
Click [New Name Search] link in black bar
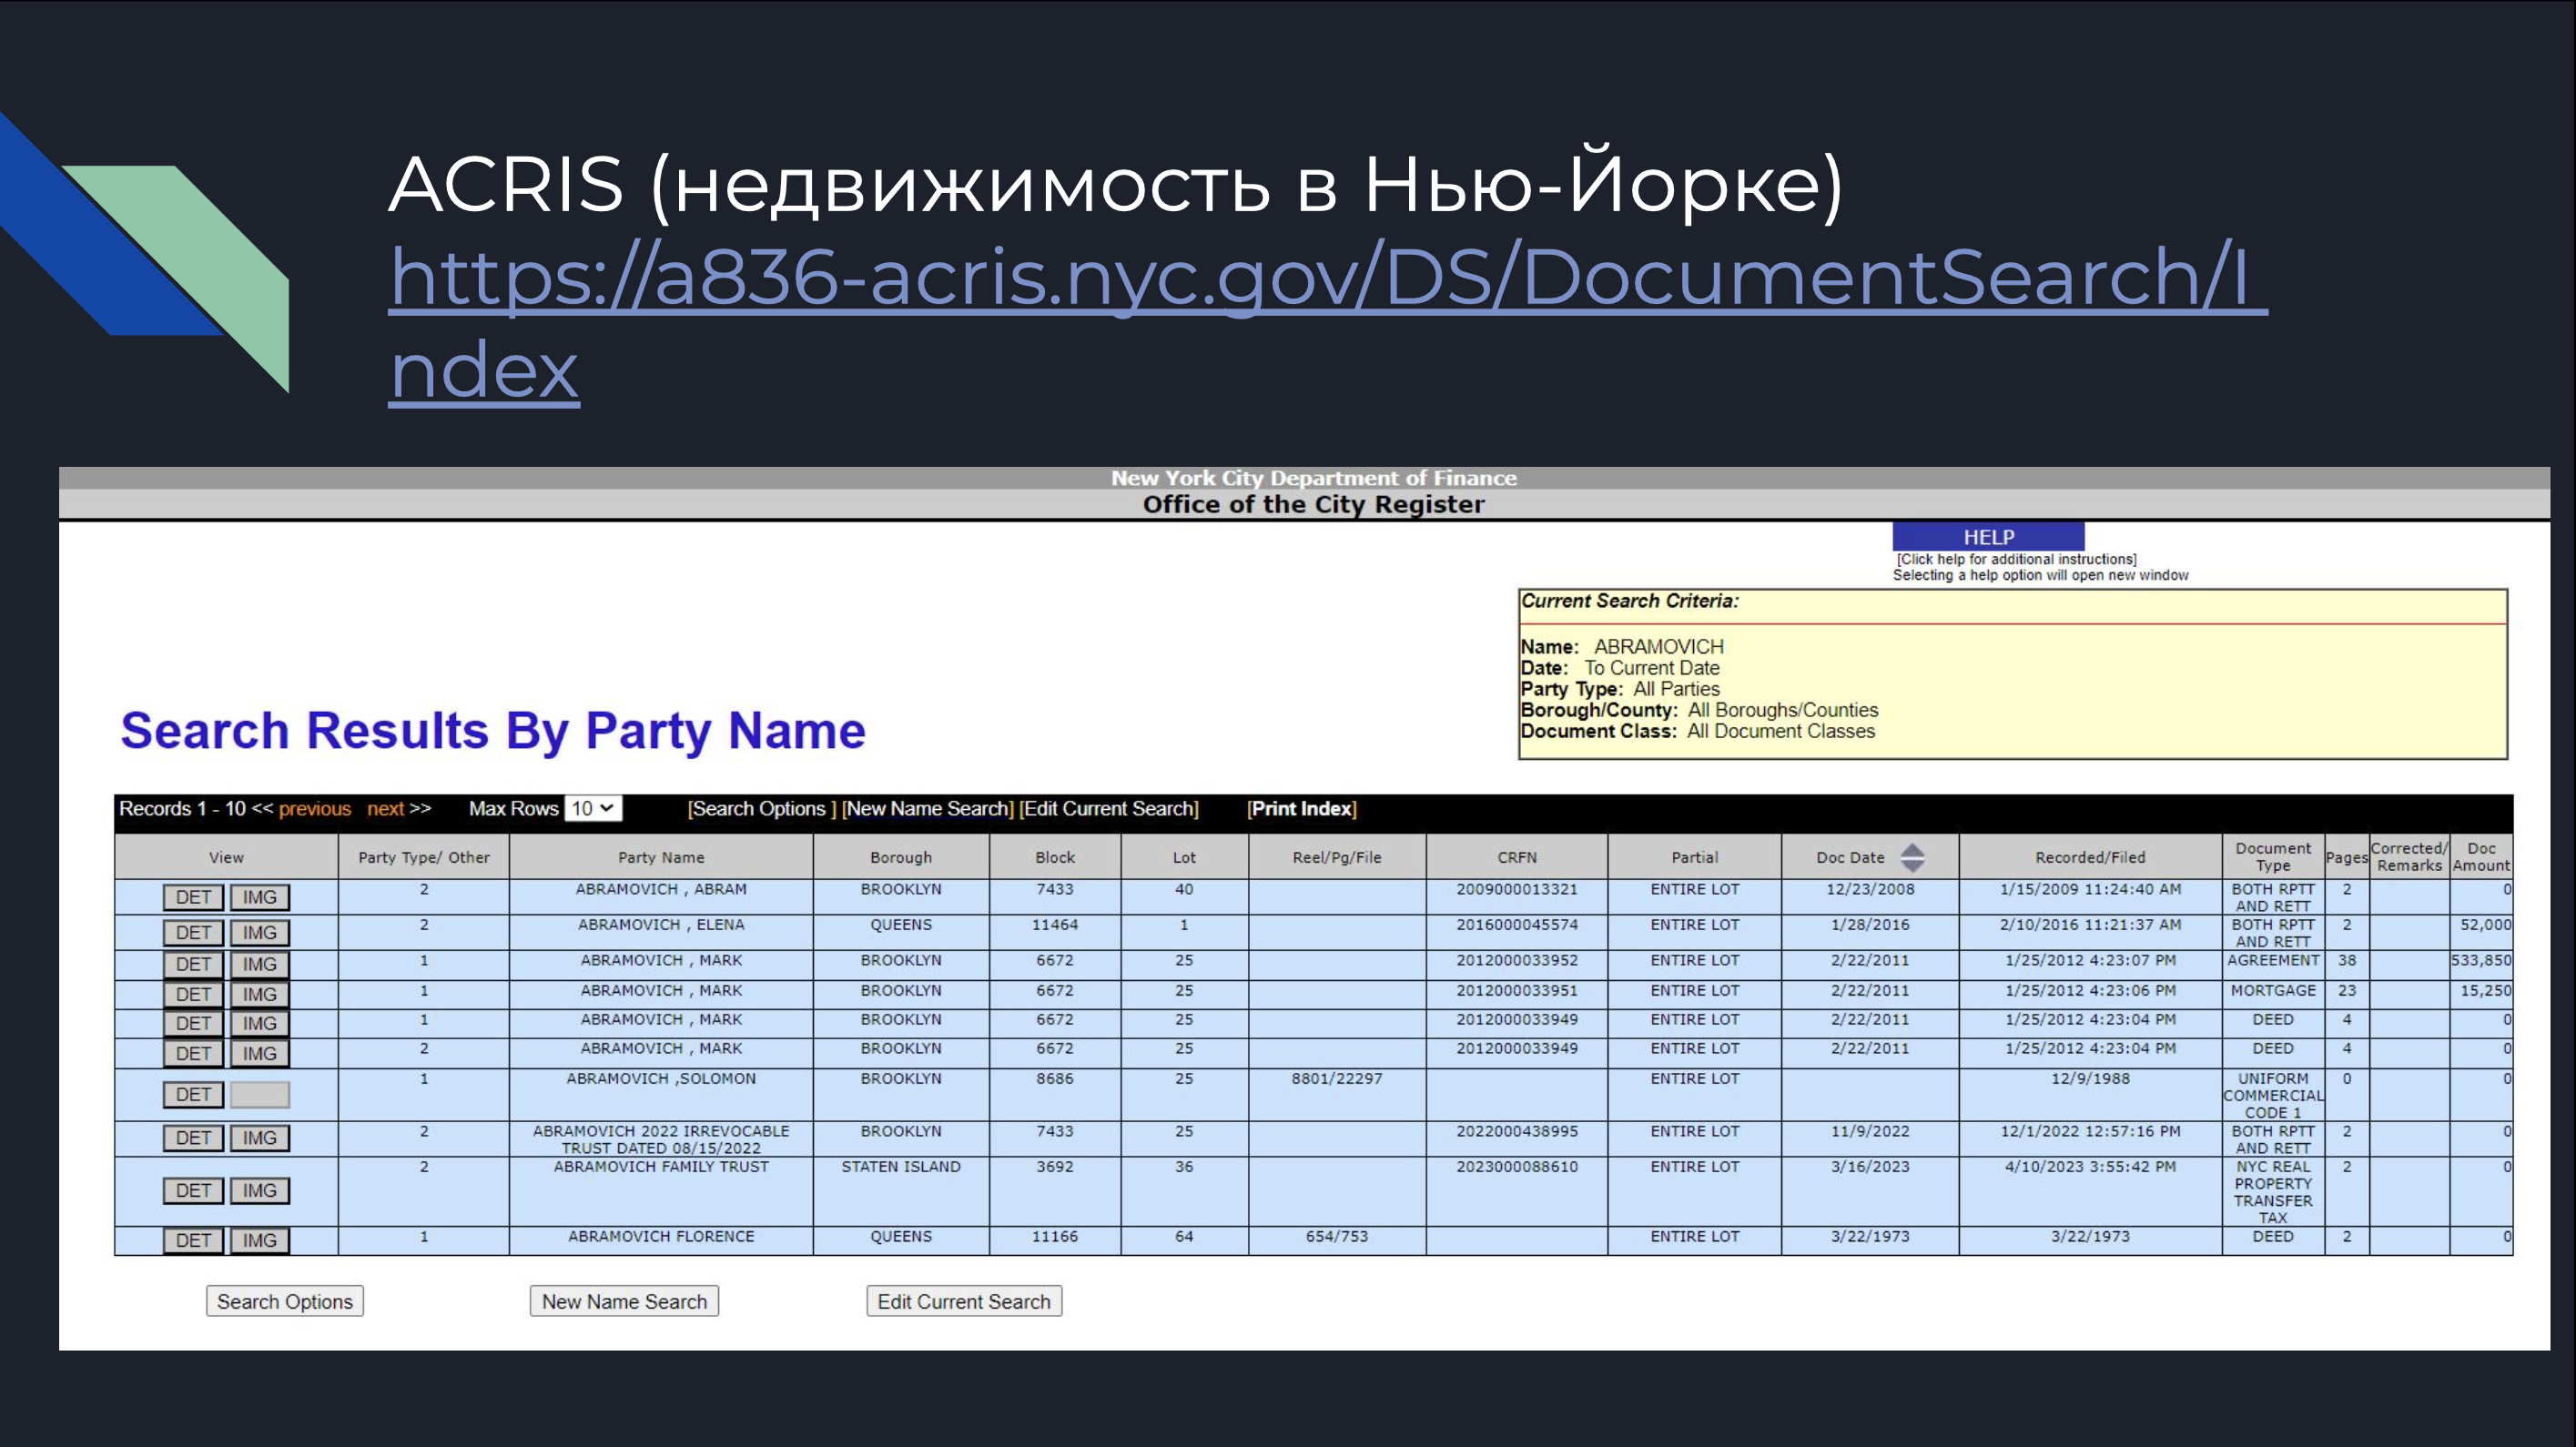(928, 808)
